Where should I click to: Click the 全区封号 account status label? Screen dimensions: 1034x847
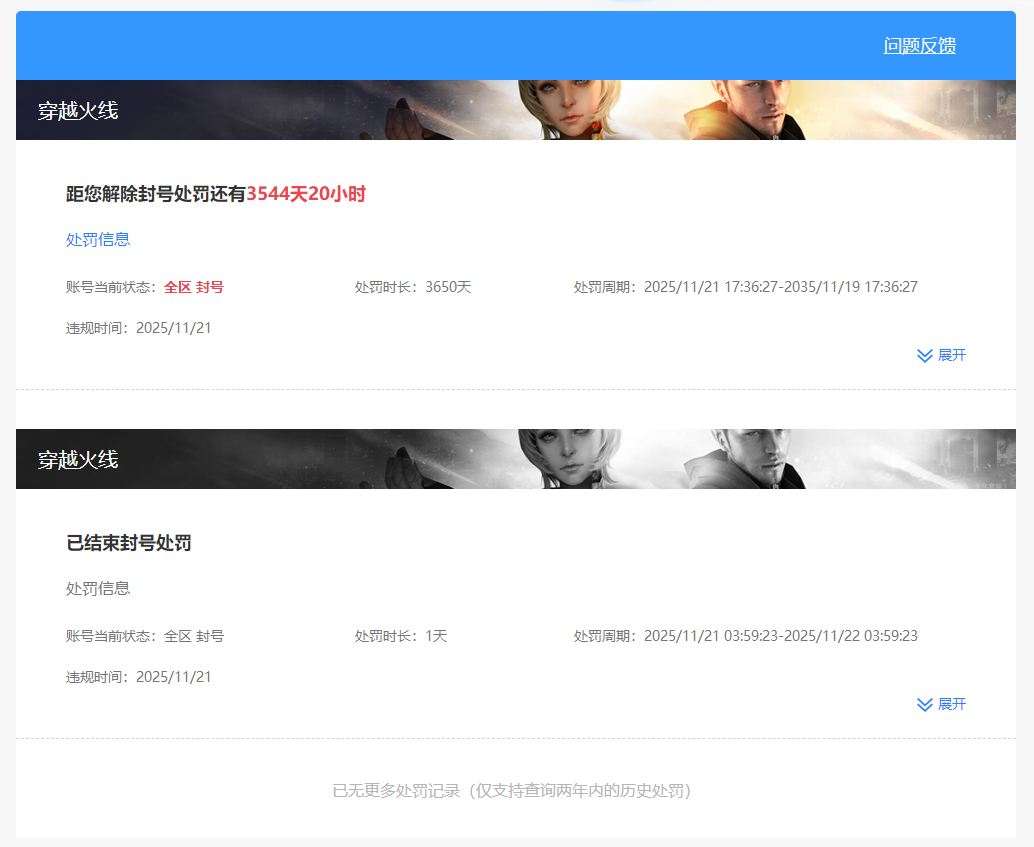(194, 287)
